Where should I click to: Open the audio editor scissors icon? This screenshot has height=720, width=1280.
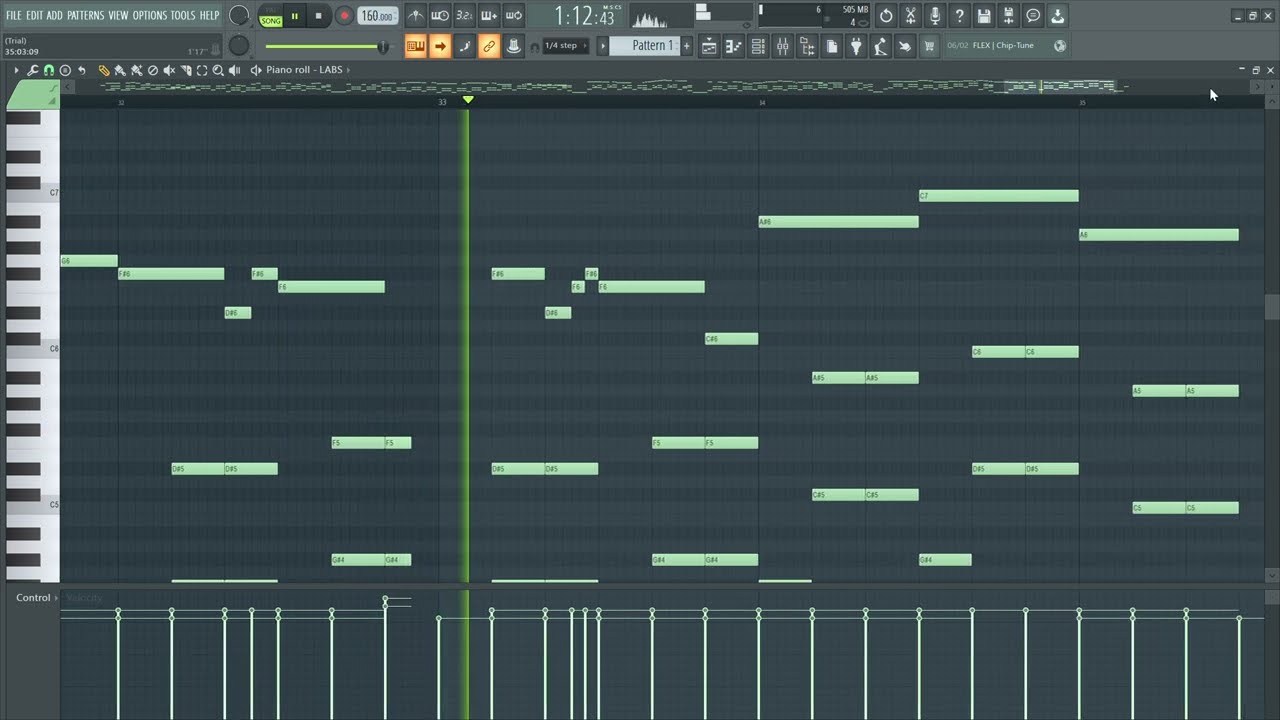point(910,16)
